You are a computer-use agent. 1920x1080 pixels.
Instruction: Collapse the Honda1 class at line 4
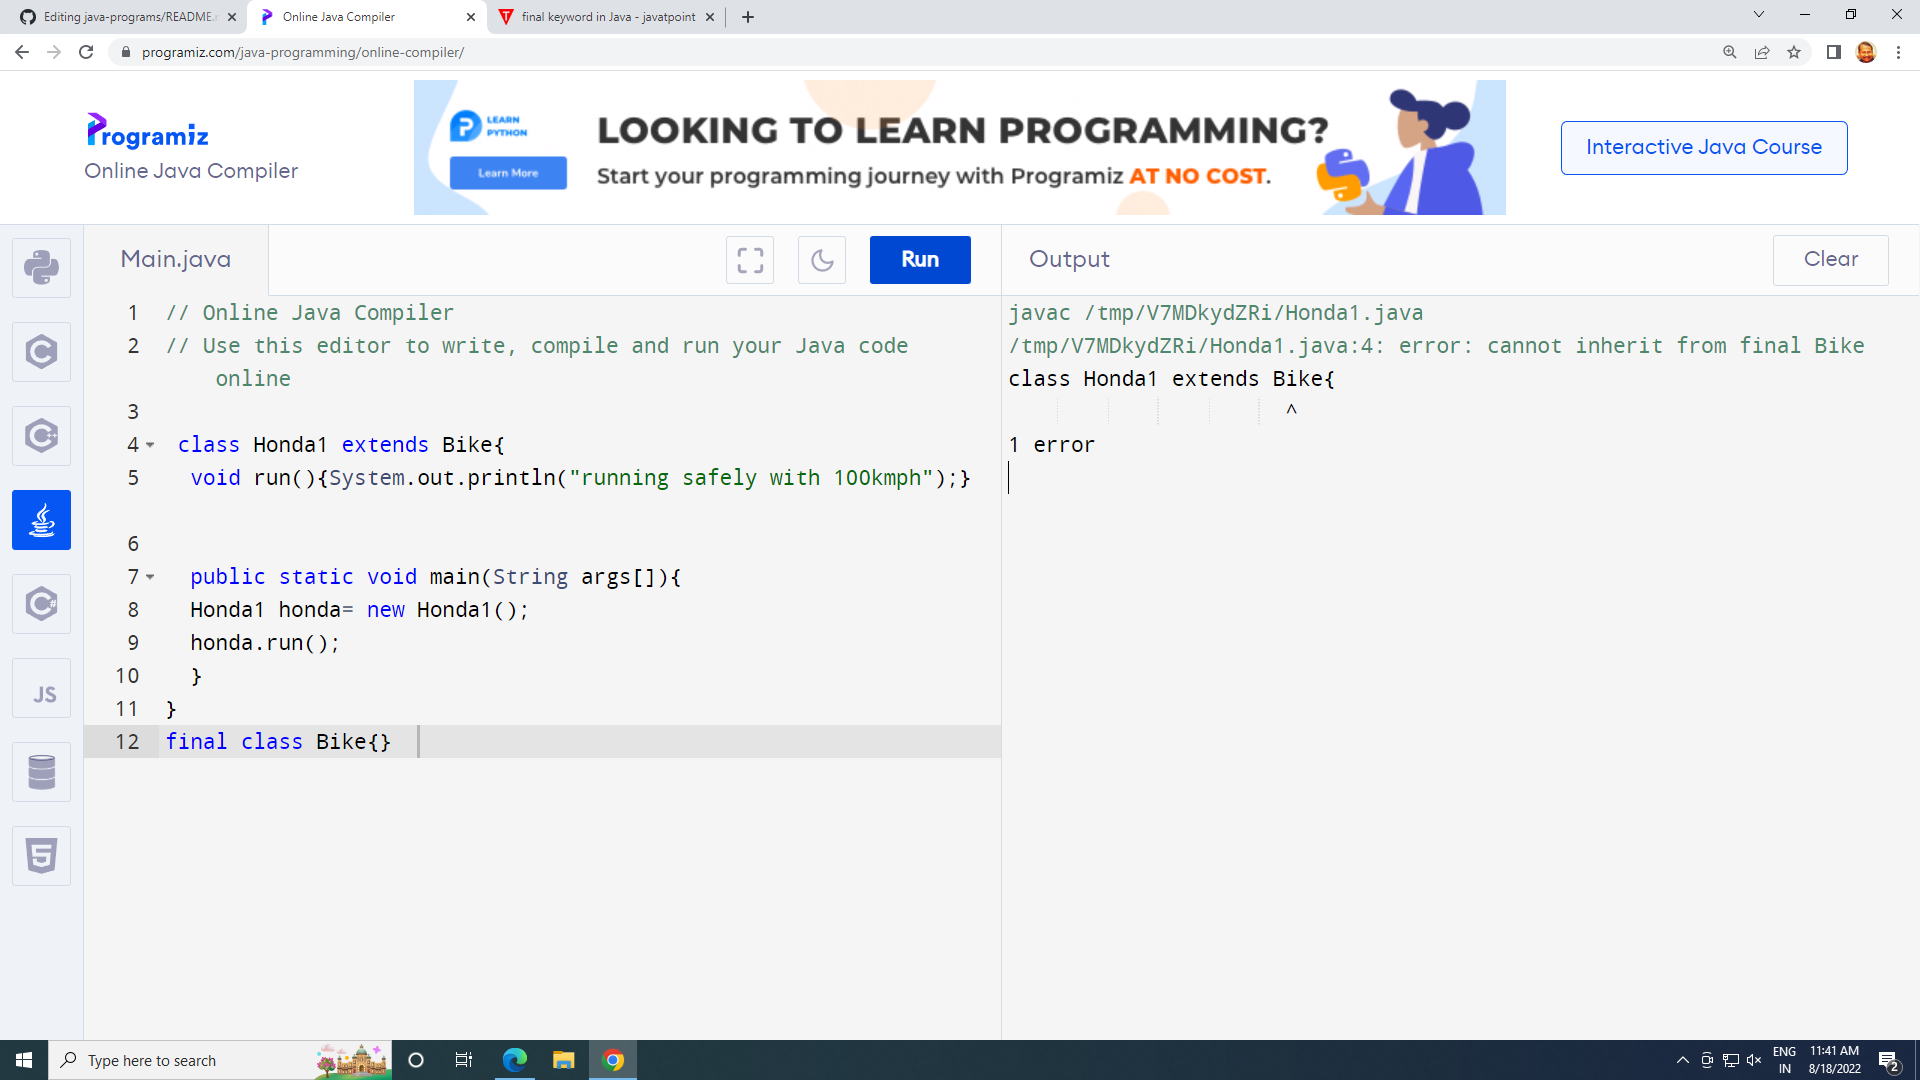point(150,445)
